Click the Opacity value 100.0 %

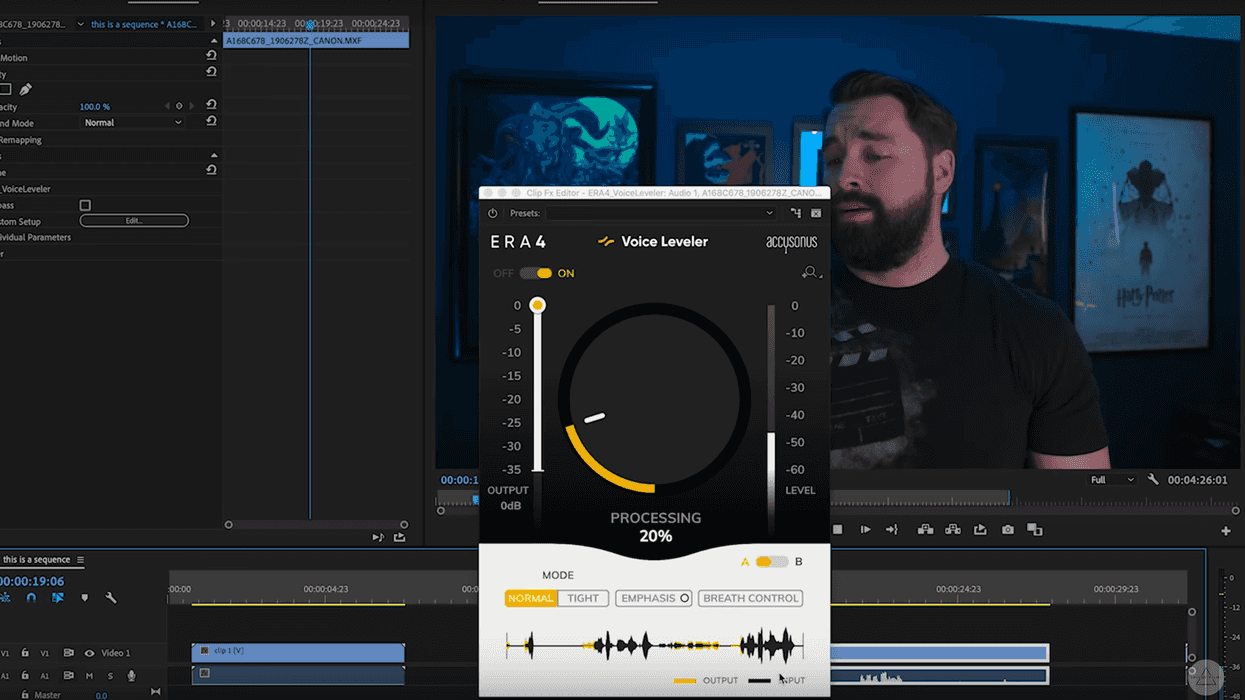pyautogui.click(x=95, y=107)
